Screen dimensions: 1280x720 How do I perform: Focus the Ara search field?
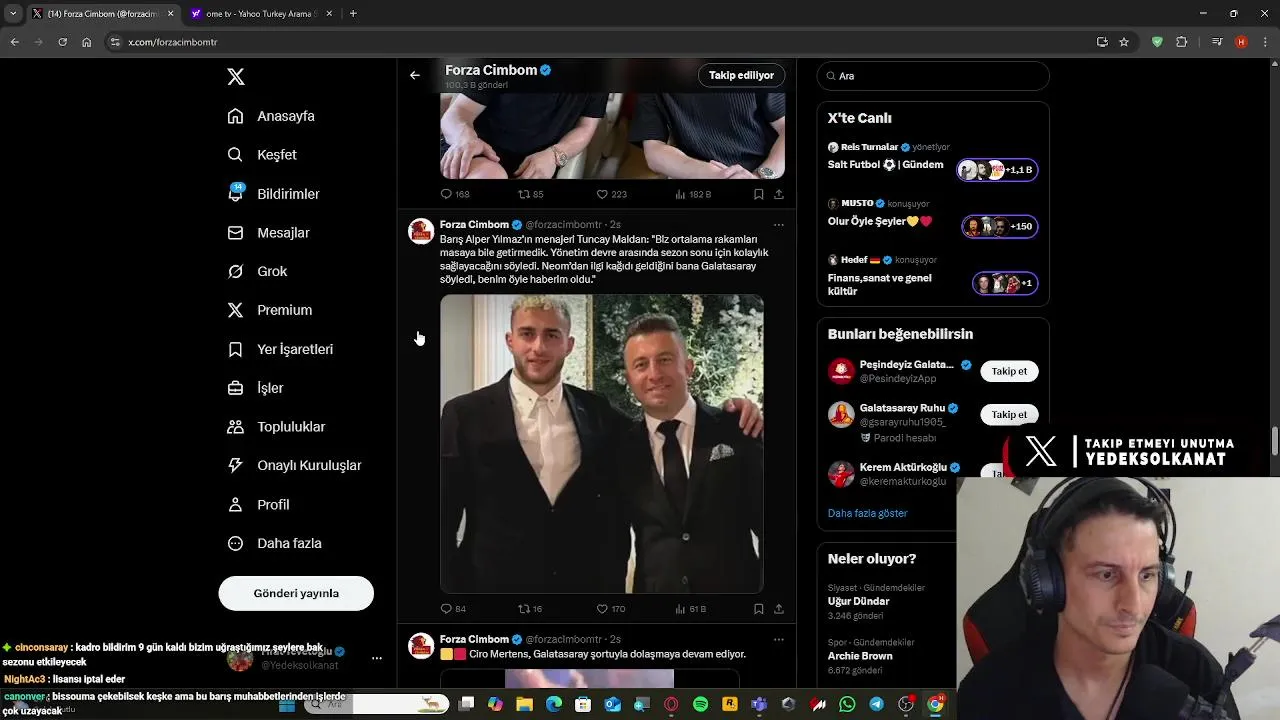[933, 76]
